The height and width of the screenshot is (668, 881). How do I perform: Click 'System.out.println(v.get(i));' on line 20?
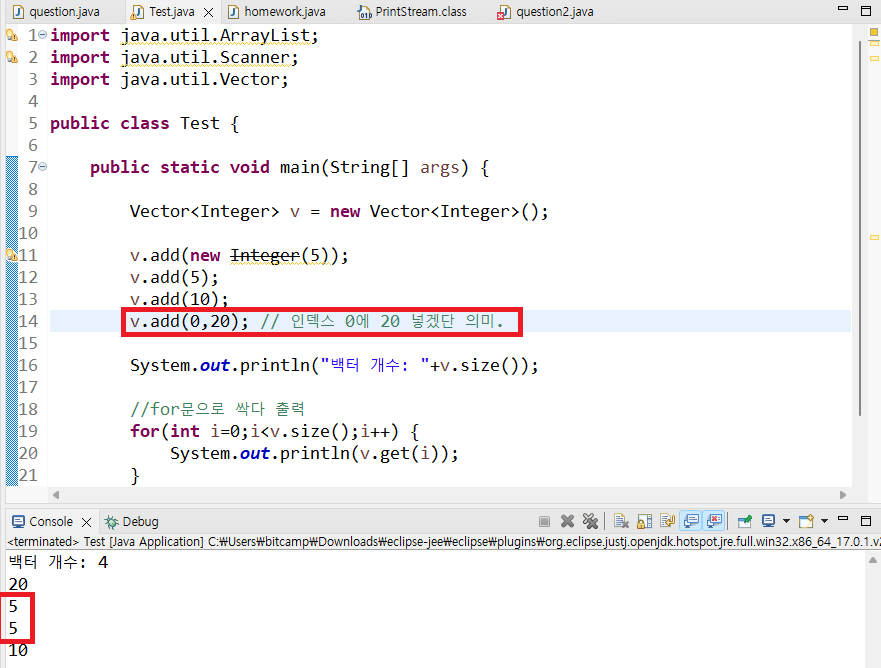point(314,453)
